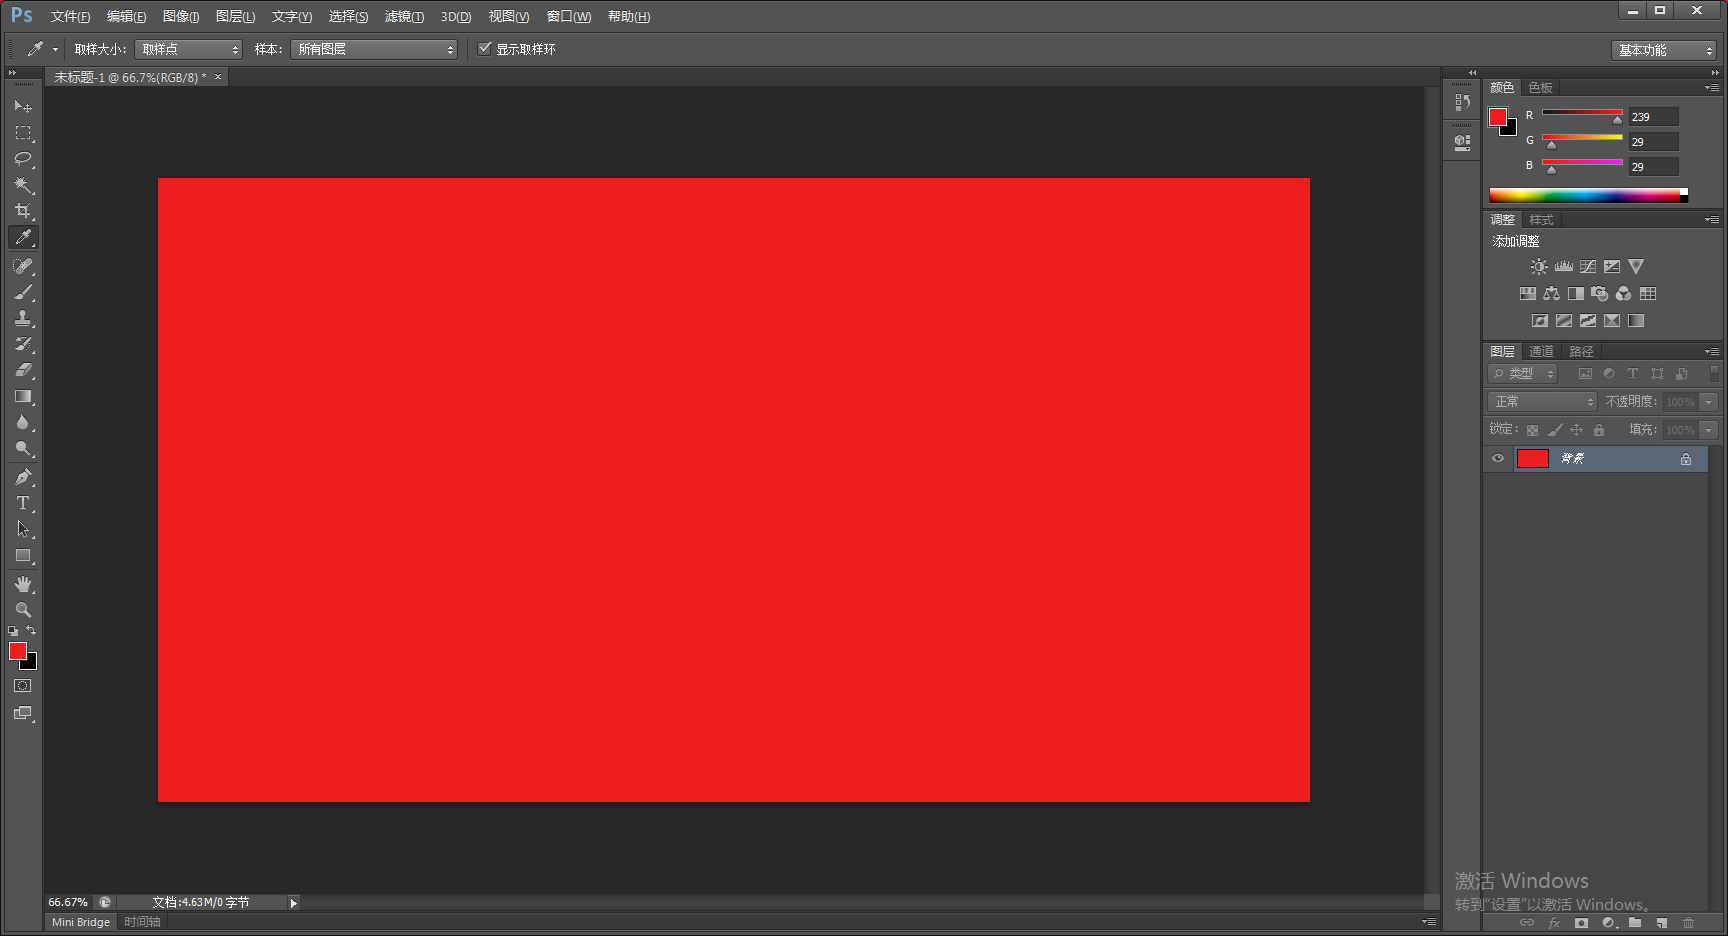
Task: Select the Lasso tool
Action: 23,158
